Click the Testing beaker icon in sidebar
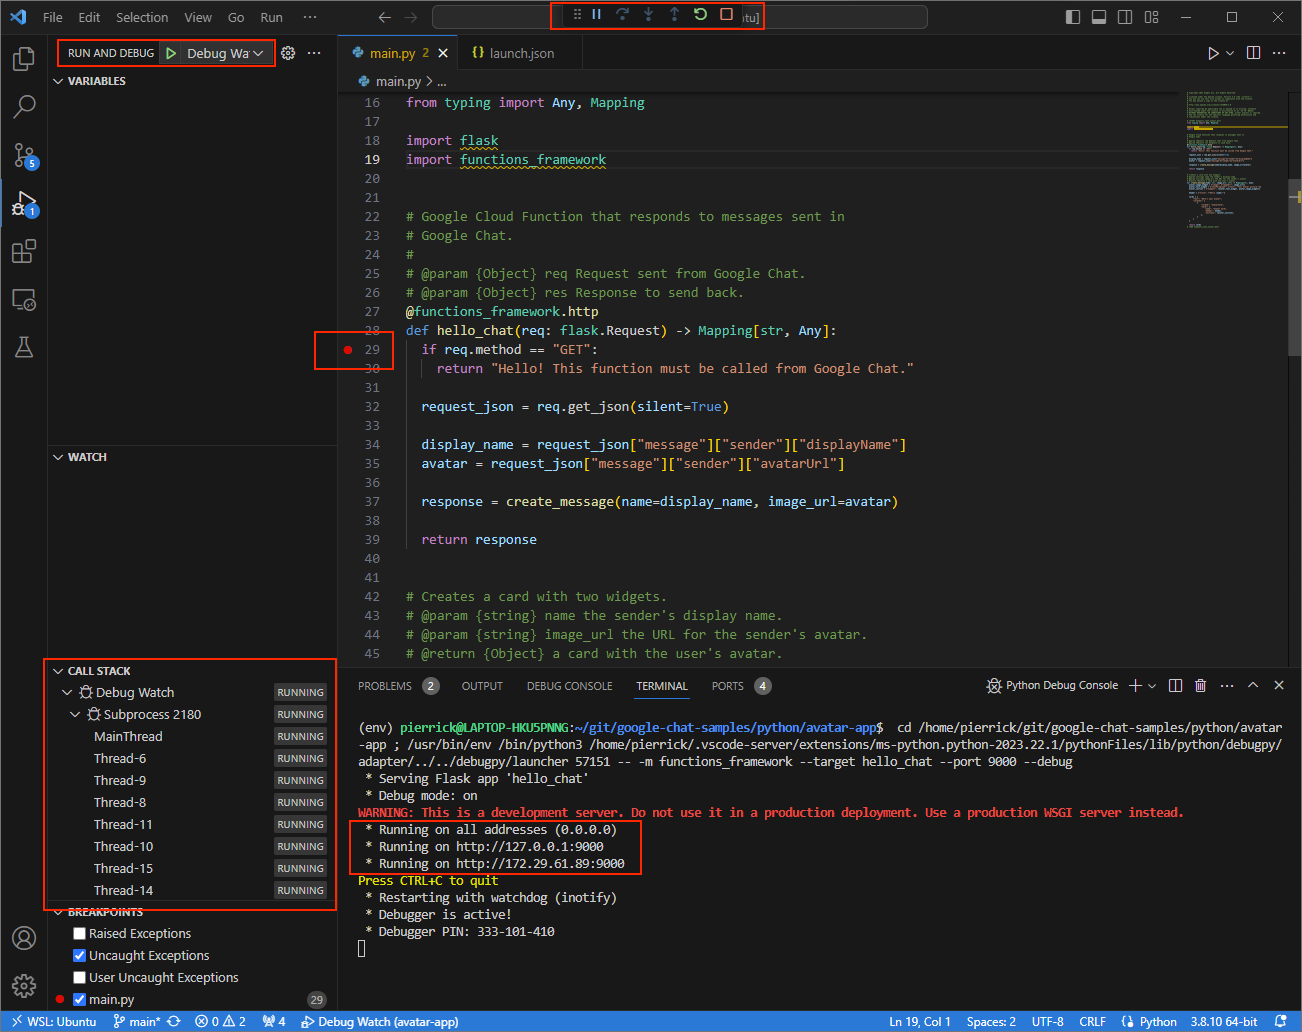The height and width of the screenshot is (1032, 1302). (24, 347)
